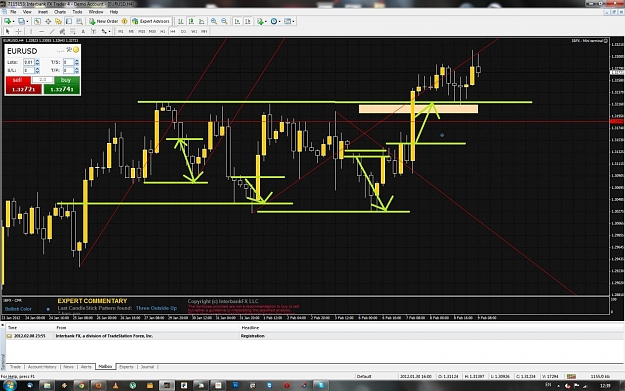Switch to the Experts tab
Viewport: 625px width, 391px height.
[x=126, y=367]
